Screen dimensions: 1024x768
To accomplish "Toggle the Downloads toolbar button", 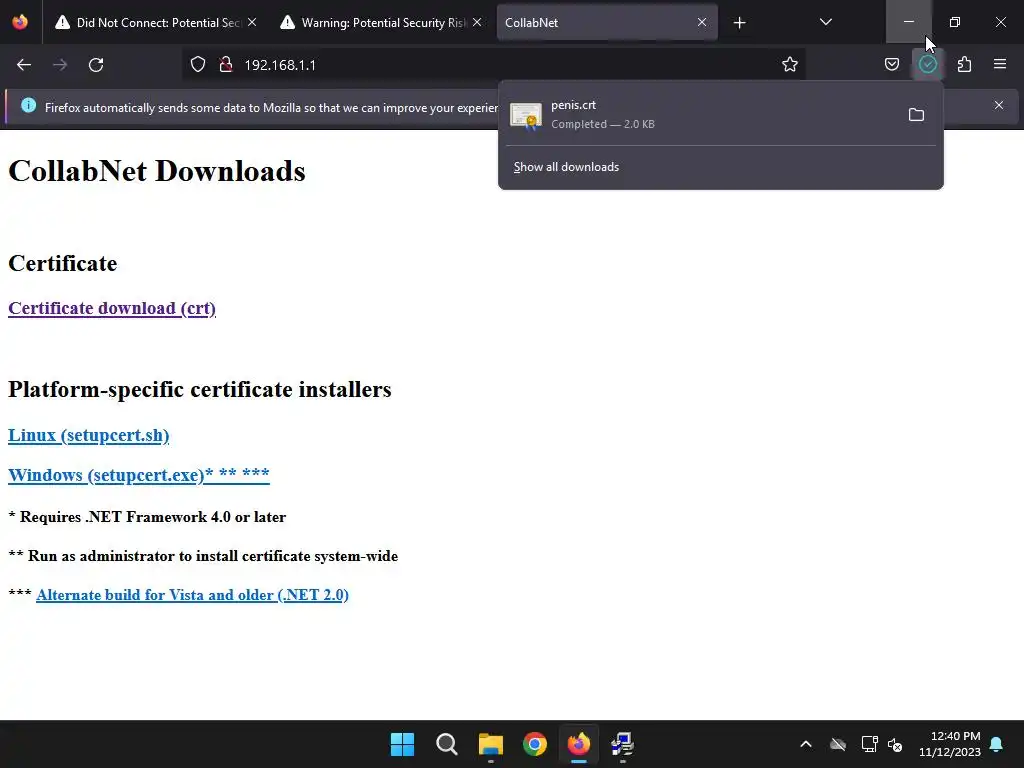I will (927, 65).
